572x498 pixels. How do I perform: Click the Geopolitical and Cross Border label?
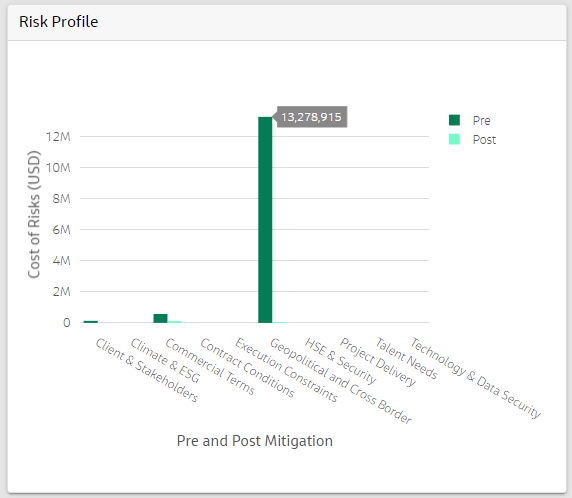click(341, 381)
